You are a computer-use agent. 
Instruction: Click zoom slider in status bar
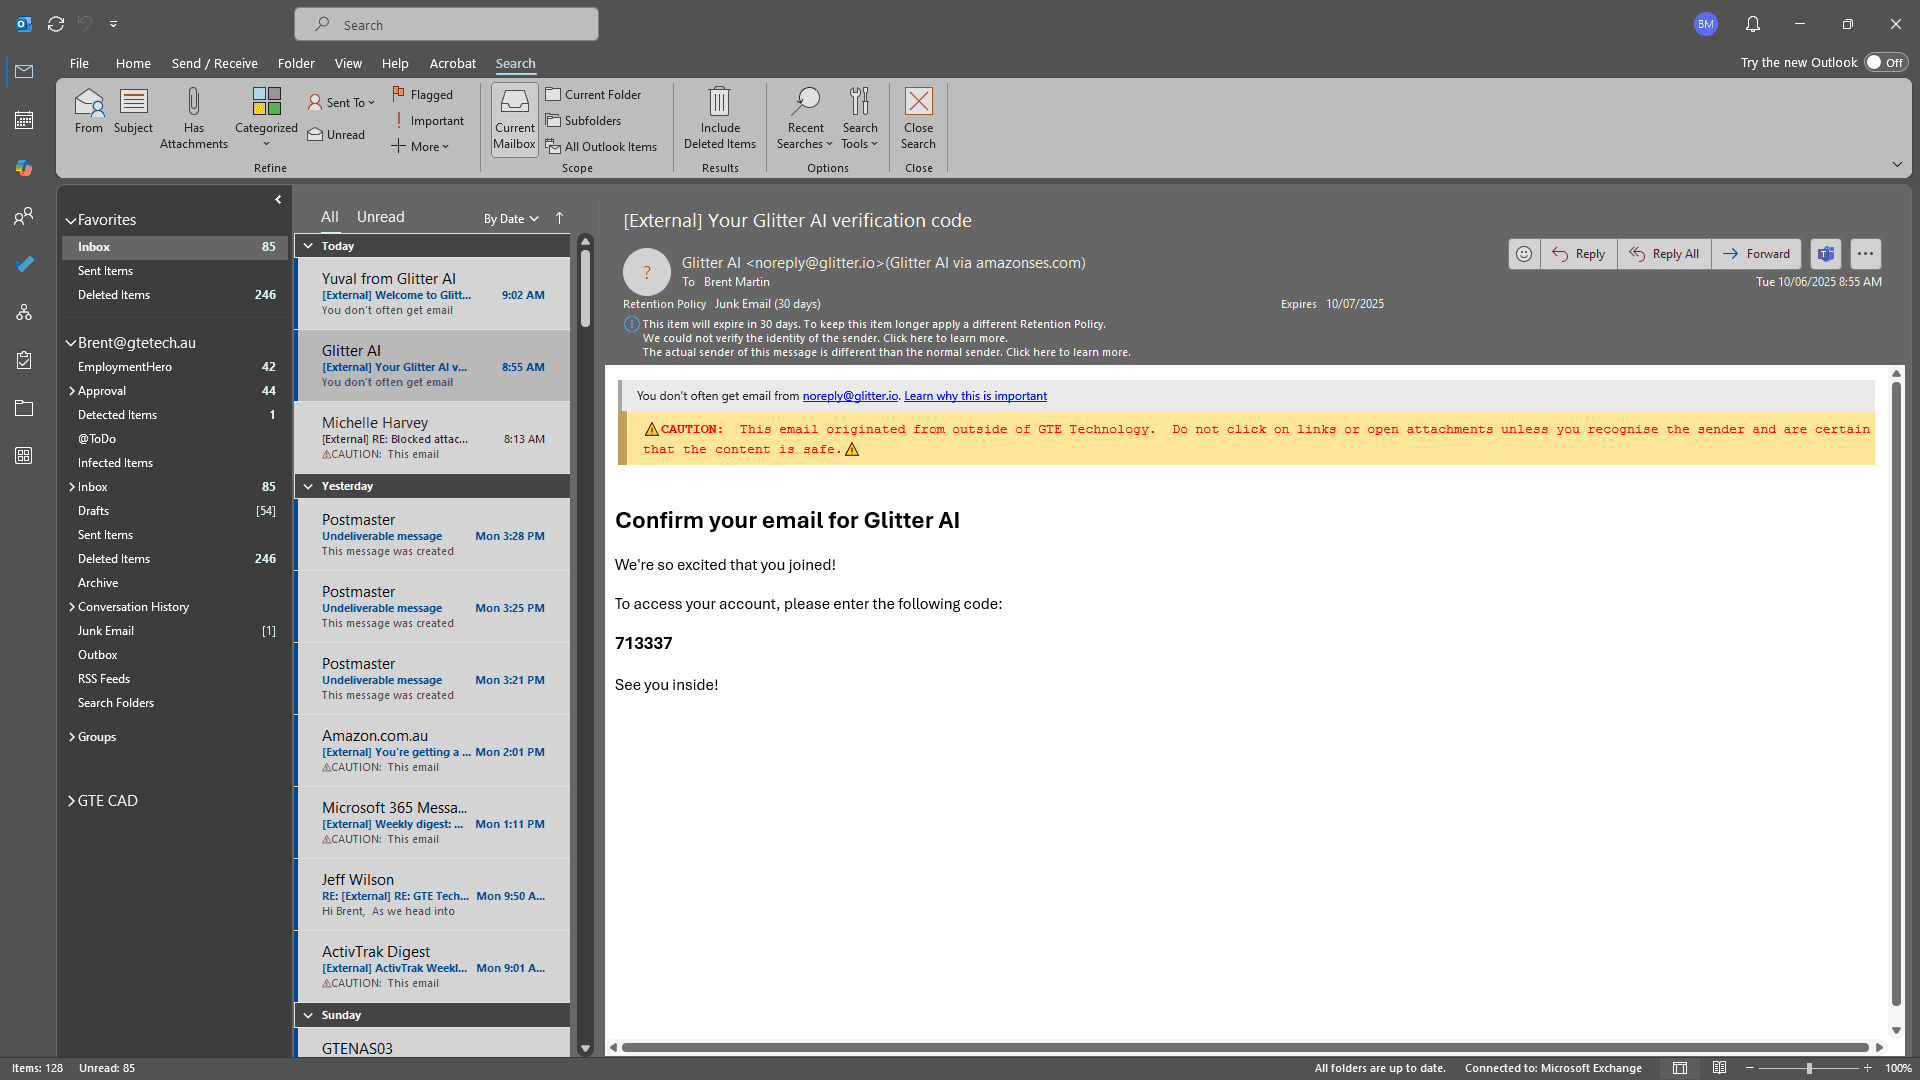coord(1808,1068)
